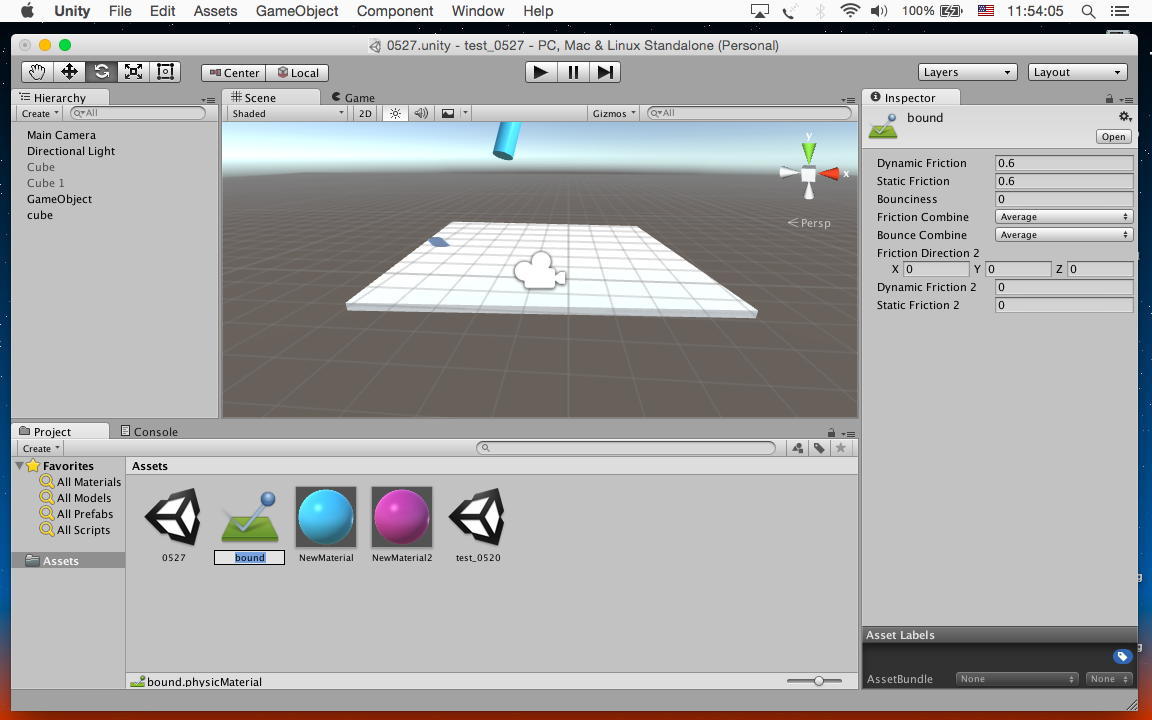Click the camera gizmo in the scene

tap(540, 270)
